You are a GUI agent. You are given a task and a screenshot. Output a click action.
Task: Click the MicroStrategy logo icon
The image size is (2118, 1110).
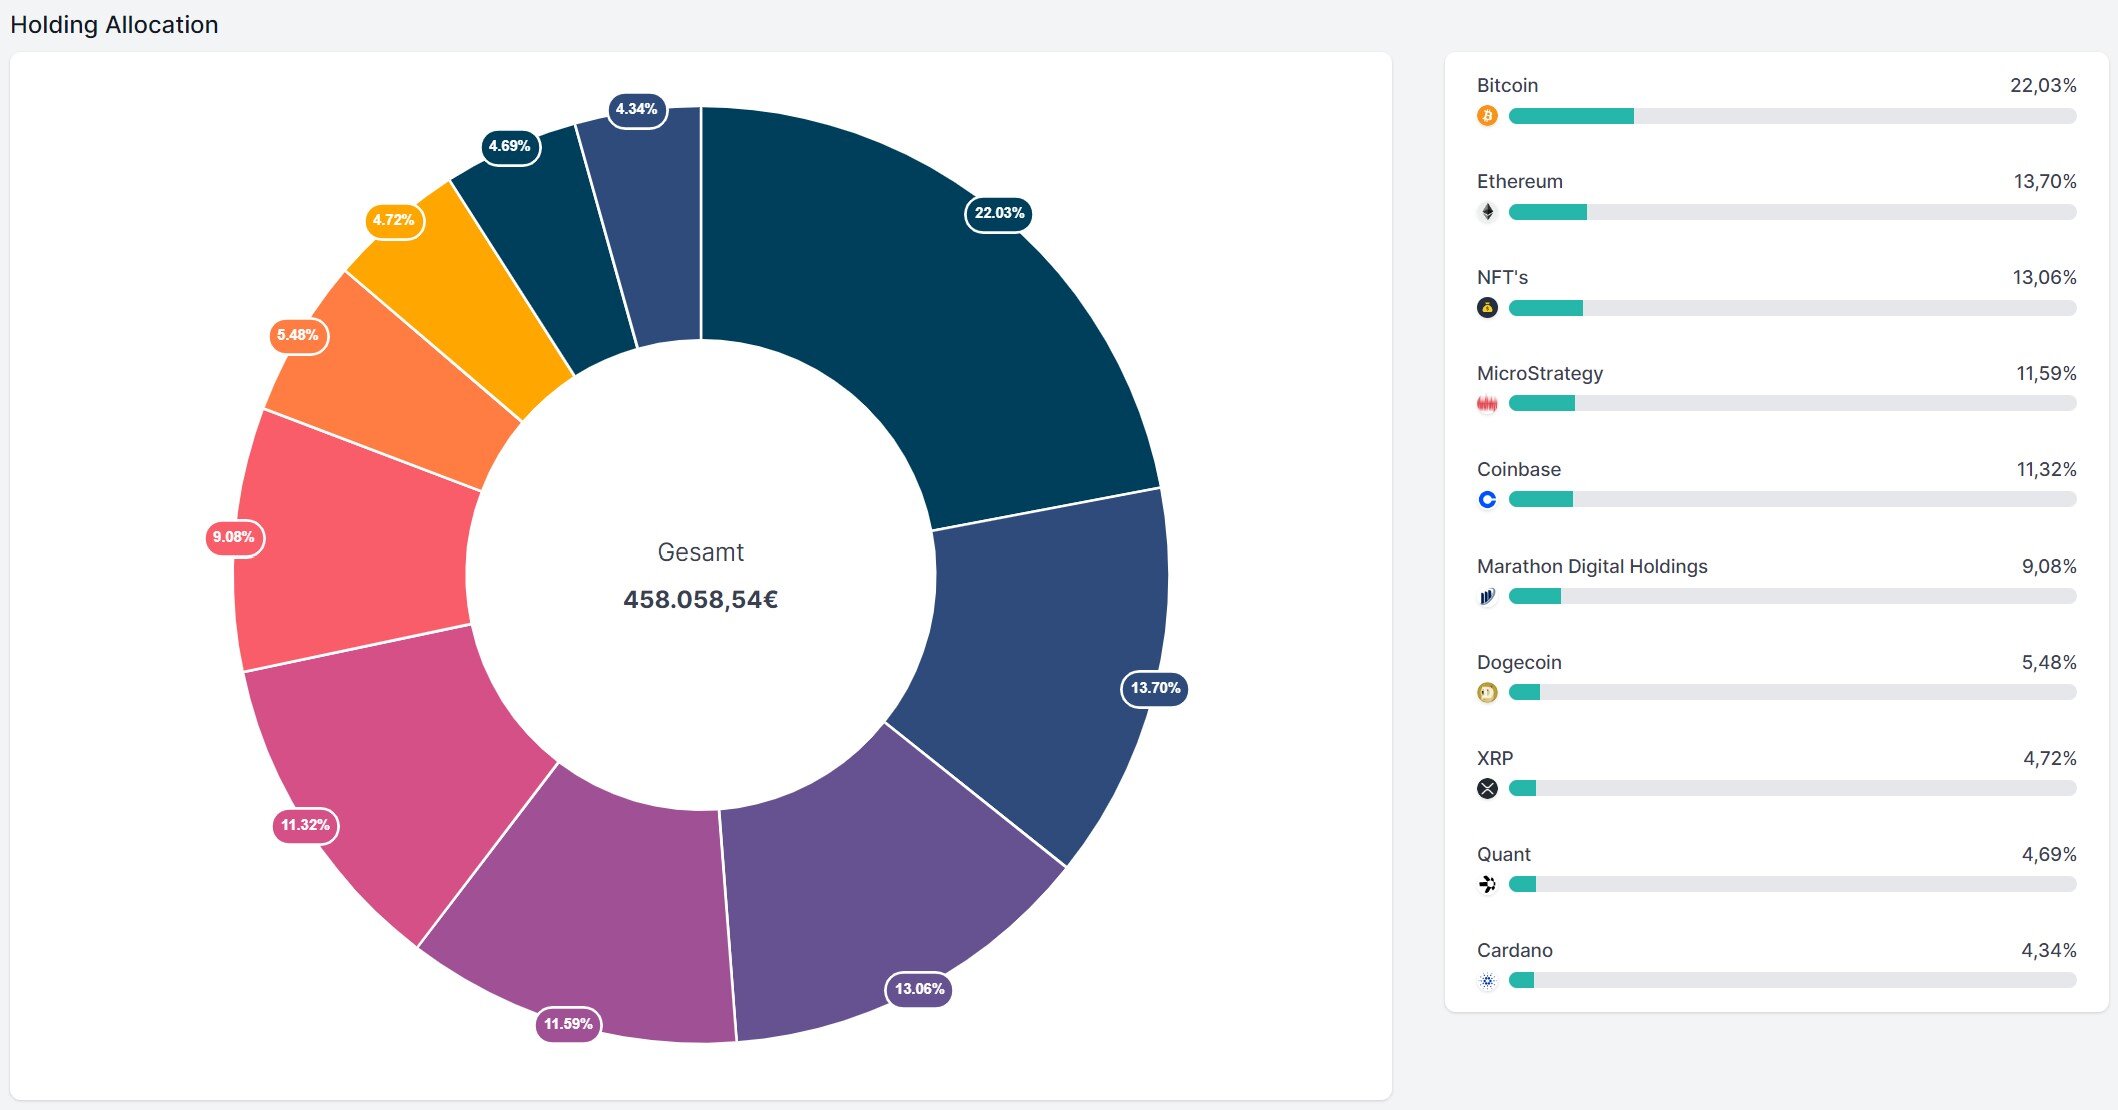1487,404
